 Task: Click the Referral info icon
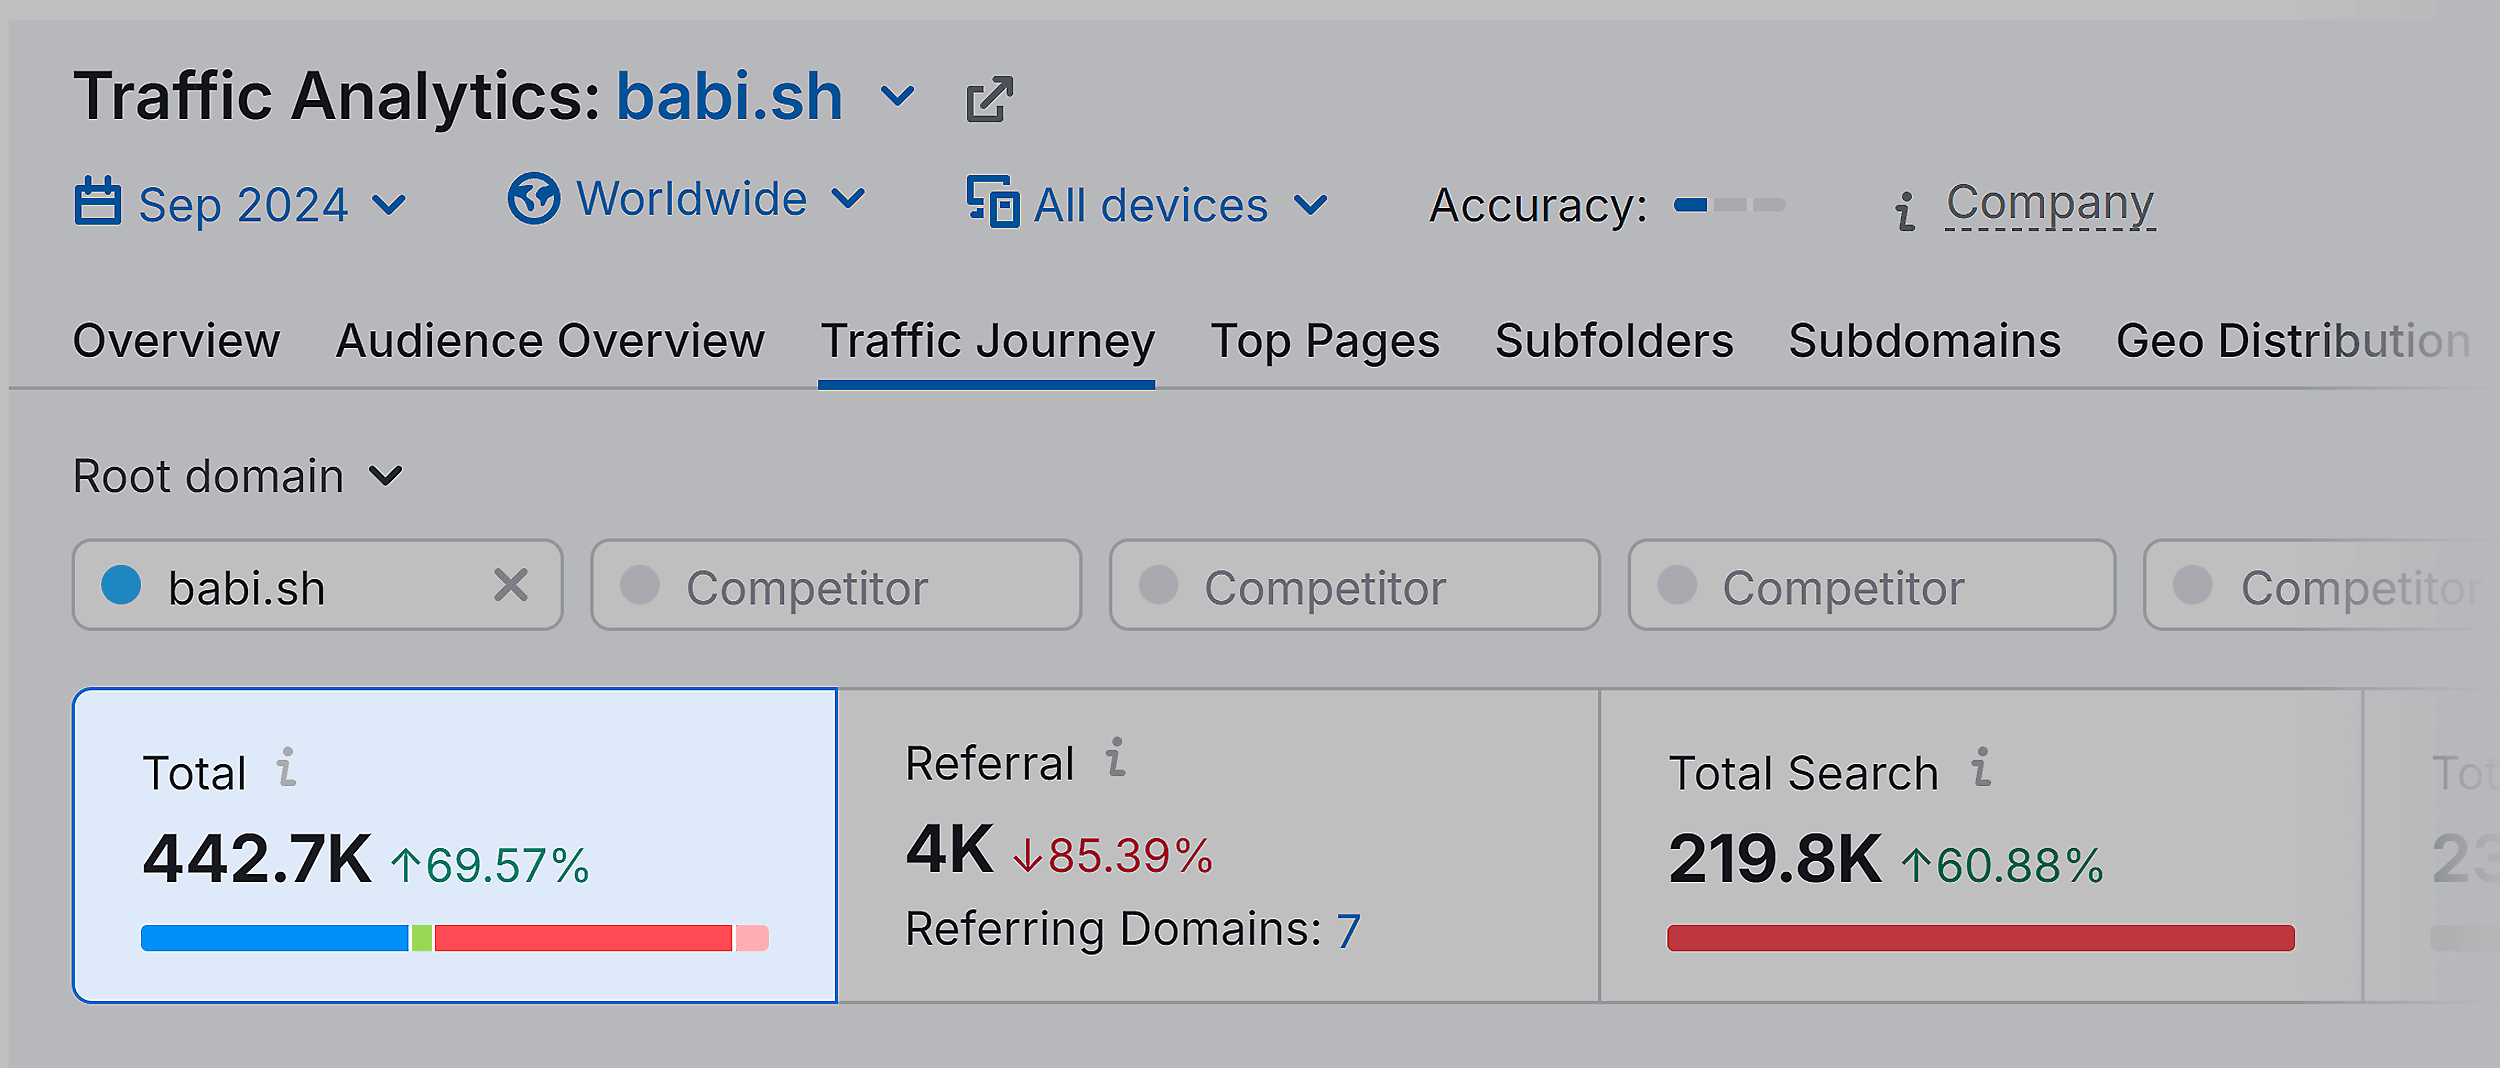point(1113,760)
